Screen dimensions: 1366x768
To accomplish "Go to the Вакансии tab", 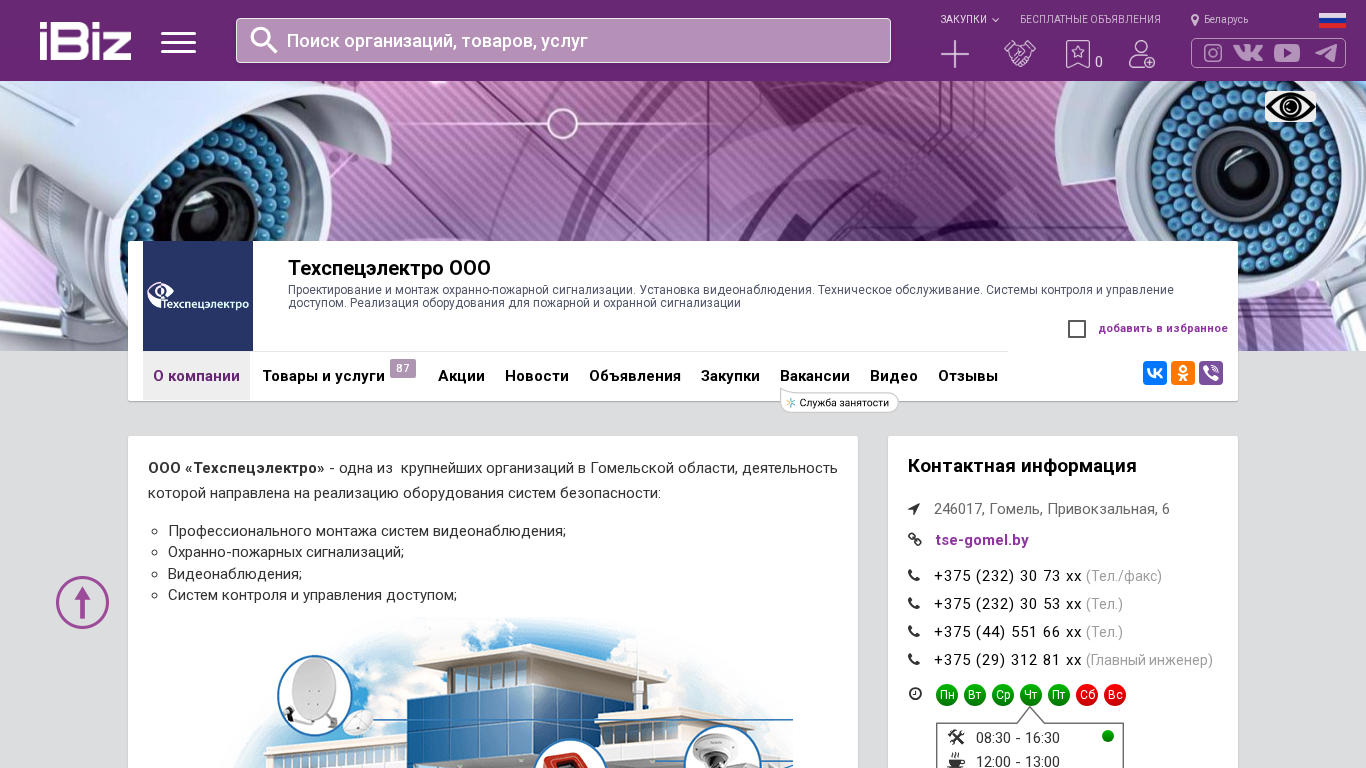I will [815, 376].
